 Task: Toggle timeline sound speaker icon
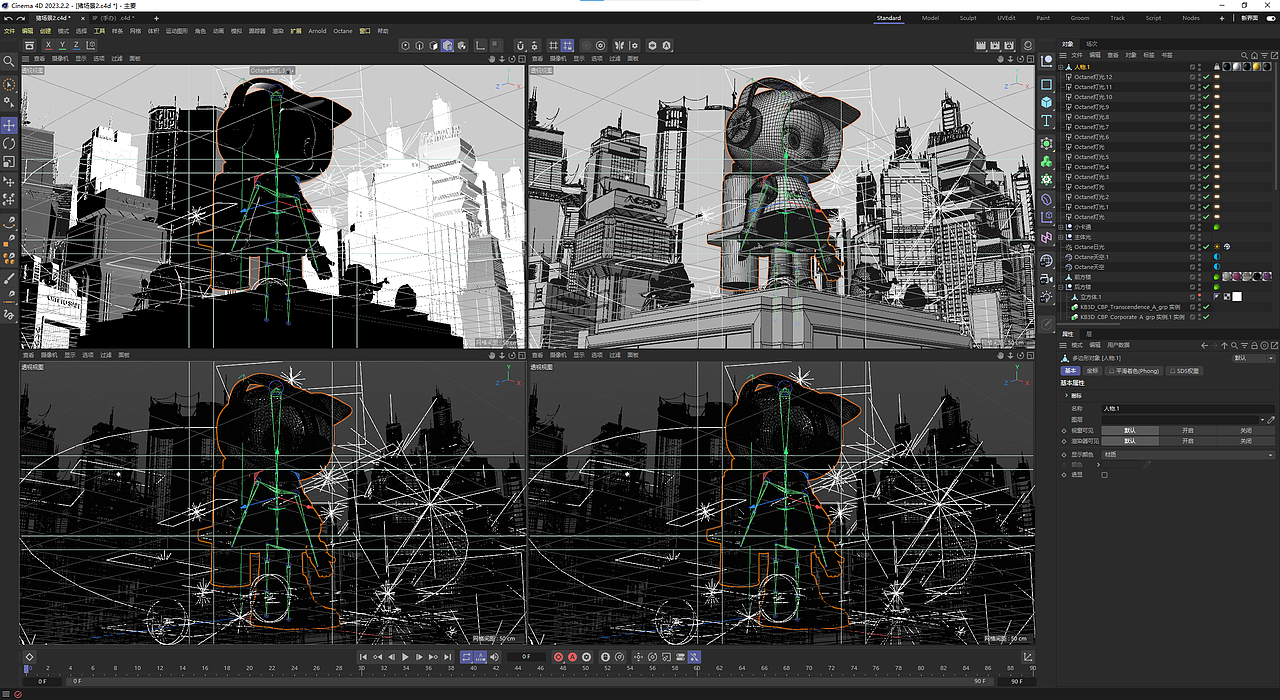pos(494,657)
